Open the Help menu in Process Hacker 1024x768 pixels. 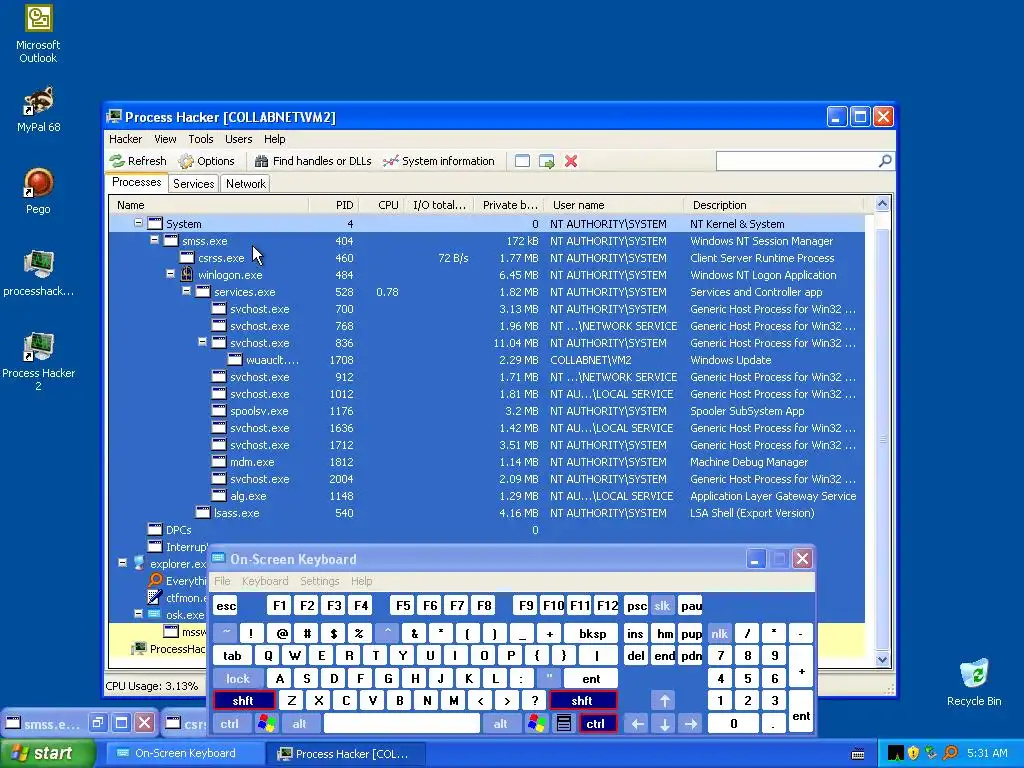pos(274,139)
